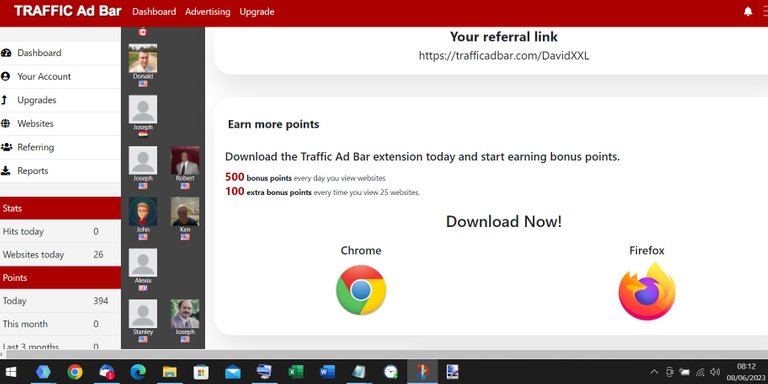Click the Referring people icon
768x384 pixels.
(6, 147)
